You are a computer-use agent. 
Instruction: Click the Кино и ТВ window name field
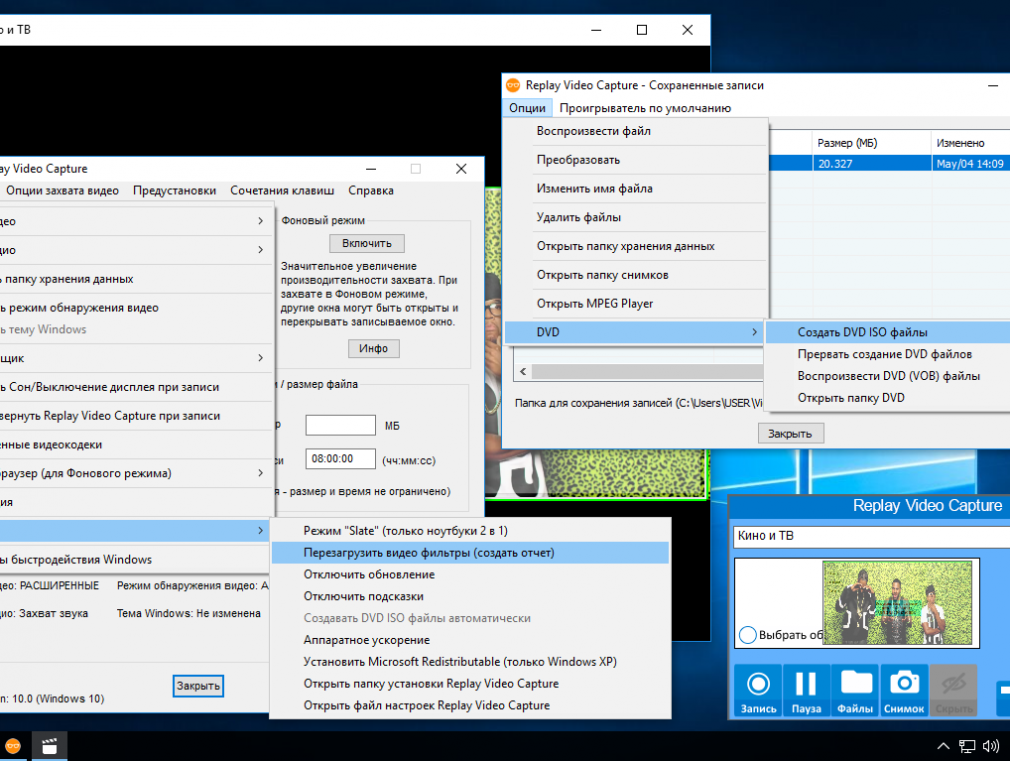coord(872,536)
